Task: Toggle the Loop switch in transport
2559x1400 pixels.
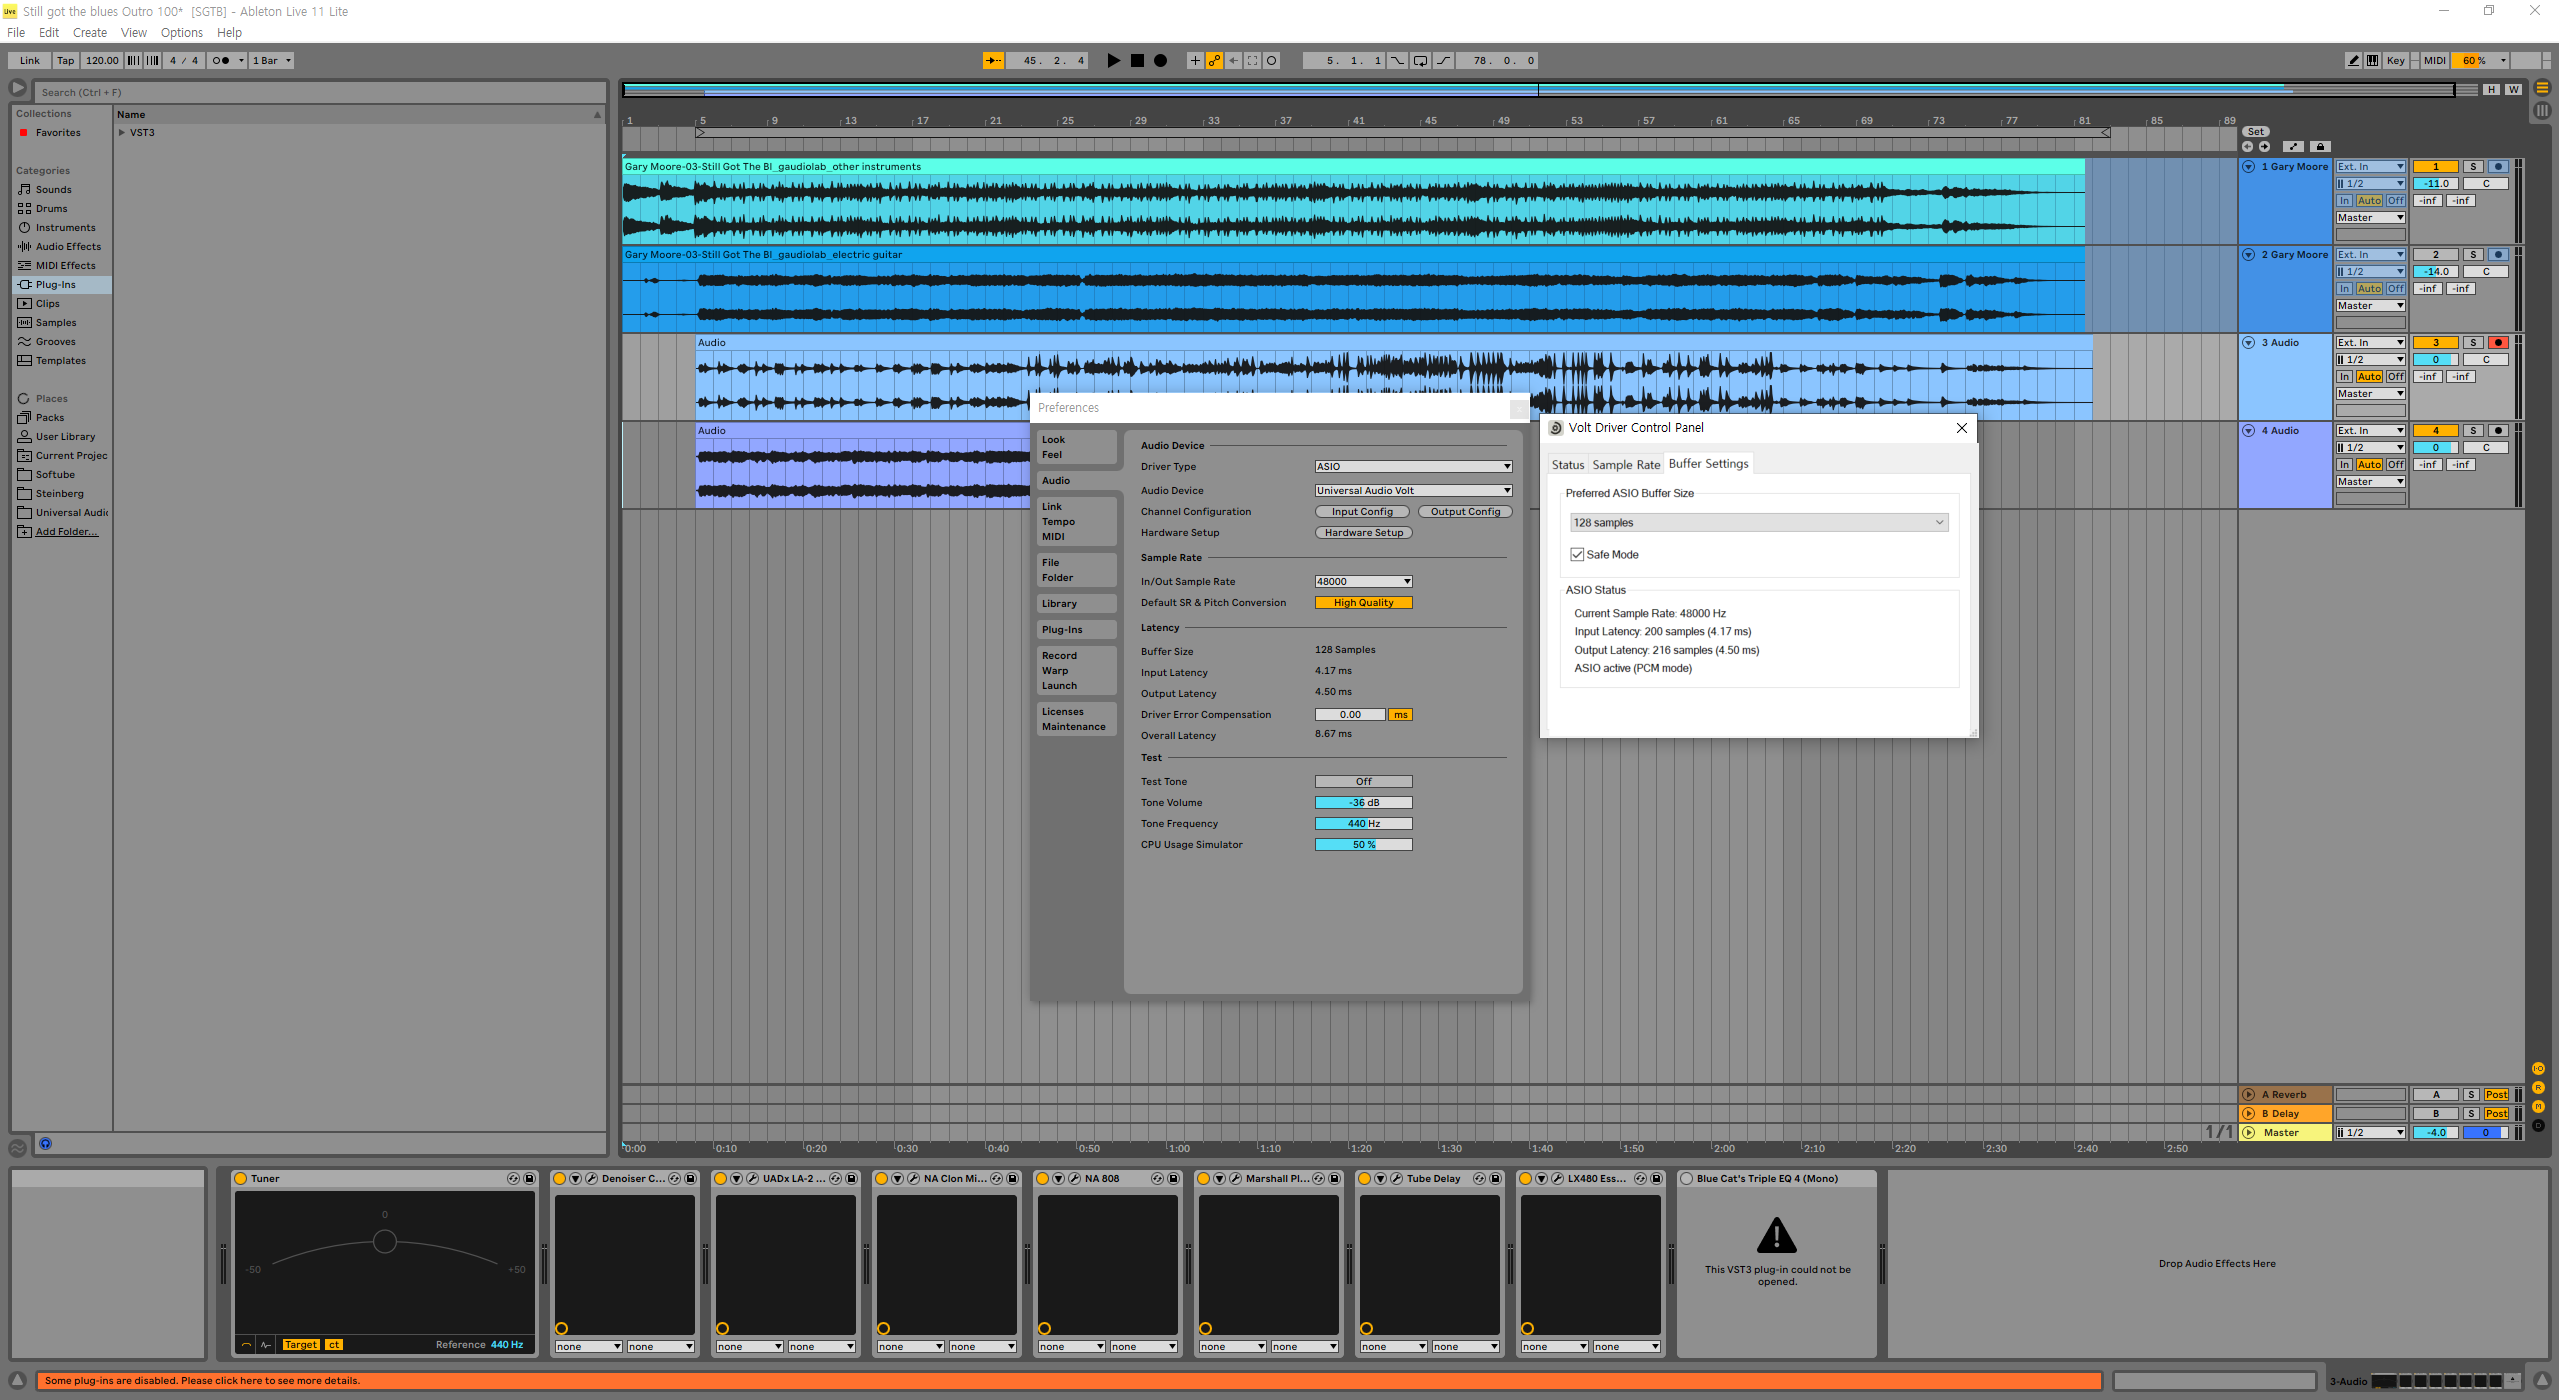Action: [x=1420, y=61]
